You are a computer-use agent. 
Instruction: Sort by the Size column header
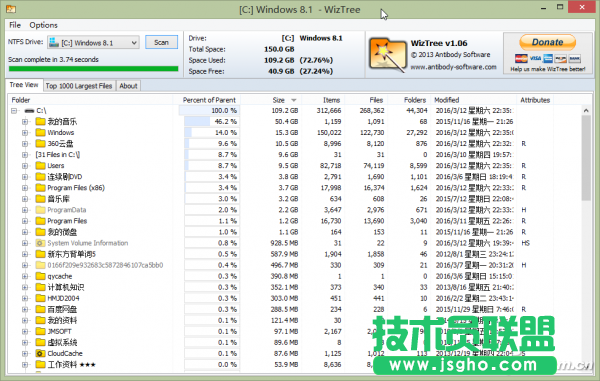(278, 100)
